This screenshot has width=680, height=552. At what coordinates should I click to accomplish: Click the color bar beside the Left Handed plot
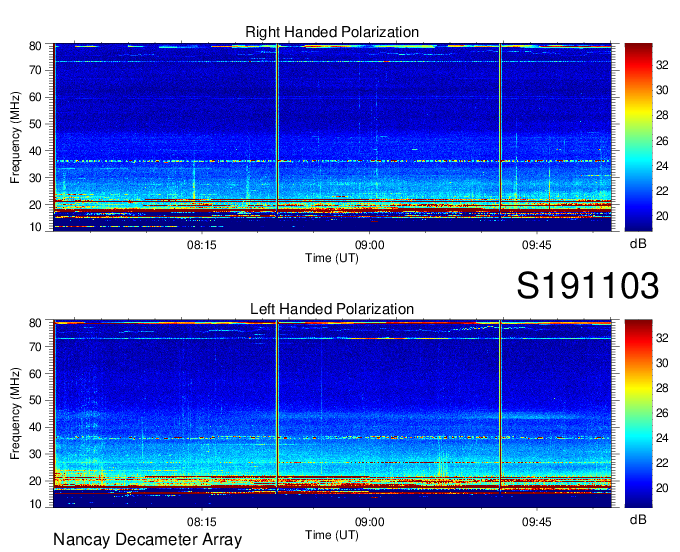click(x=638, y=413)
